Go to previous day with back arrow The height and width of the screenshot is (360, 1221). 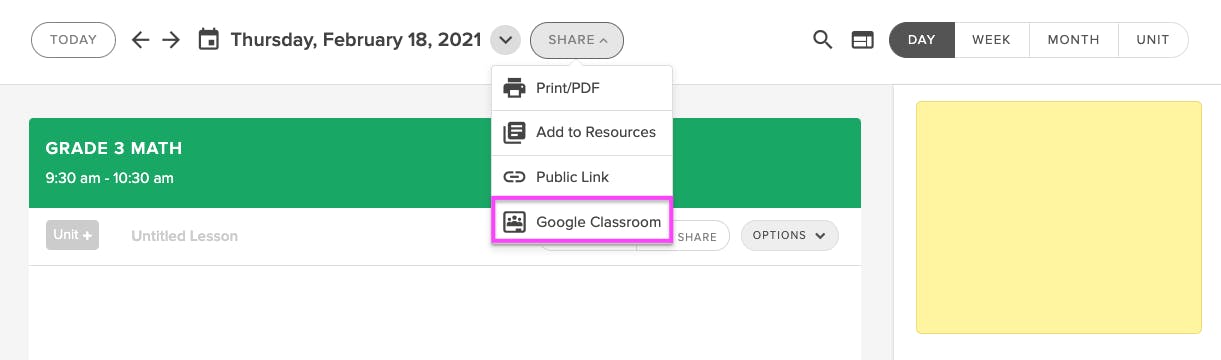click(141, 40)
